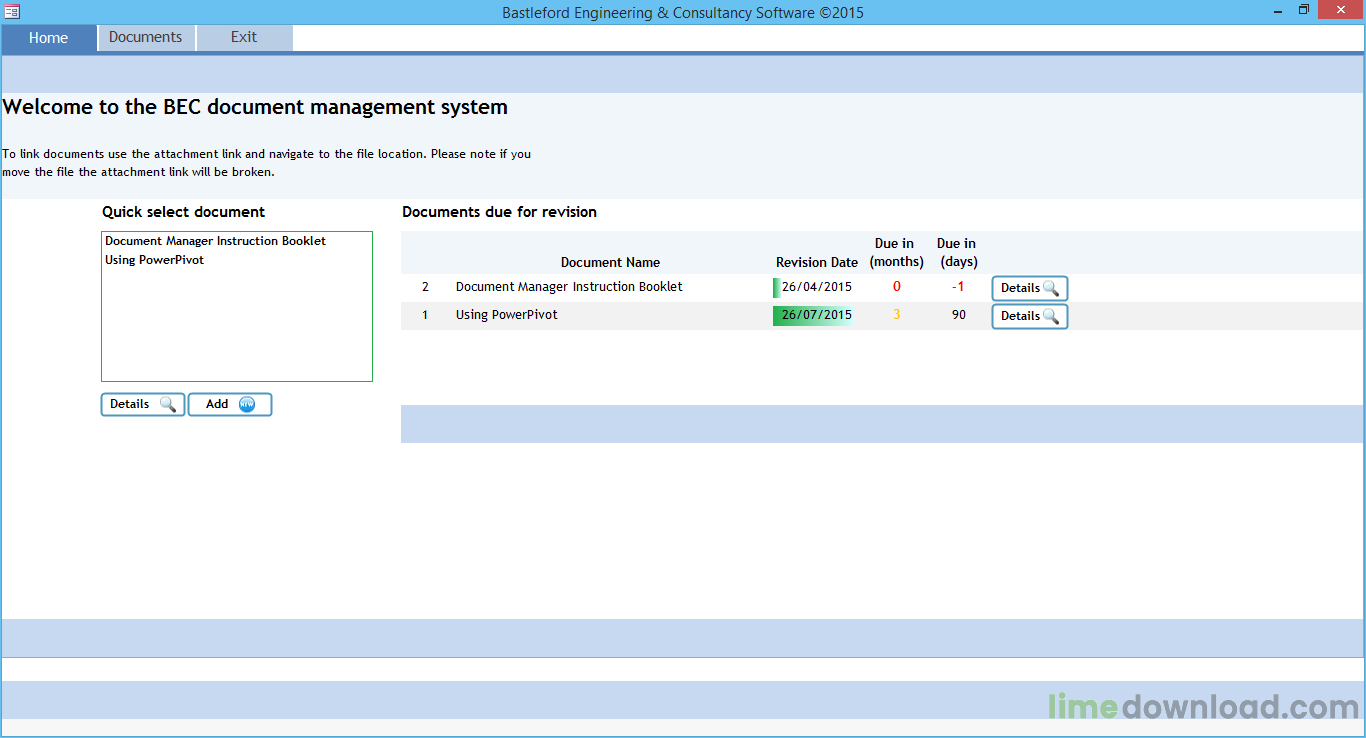Select Document Manager Instruction Booklet in quick list
Image resolution: width=1366 pixels, height=738 pixels.
coord(215,241)
